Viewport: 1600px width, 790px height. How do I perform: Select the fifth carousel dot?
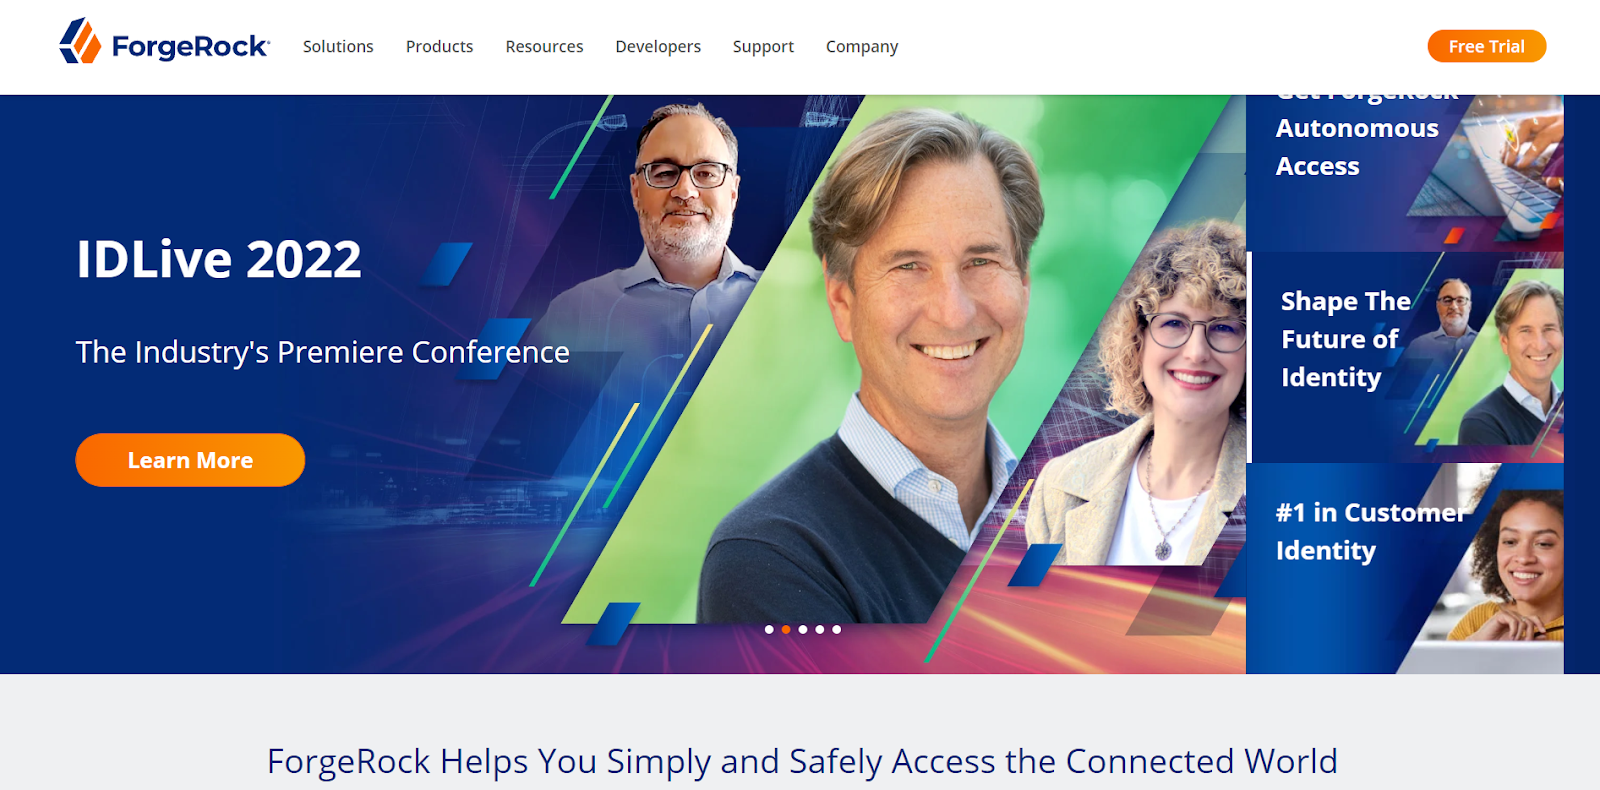point(837,629)
